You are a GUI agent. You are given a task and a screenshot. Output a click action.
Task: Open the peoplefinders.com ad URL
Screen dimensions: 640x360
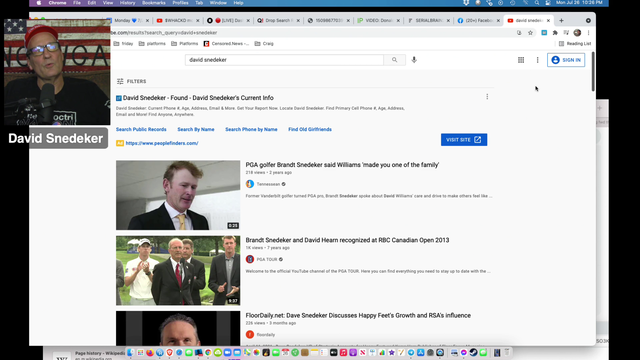click(x=162, y=143)
